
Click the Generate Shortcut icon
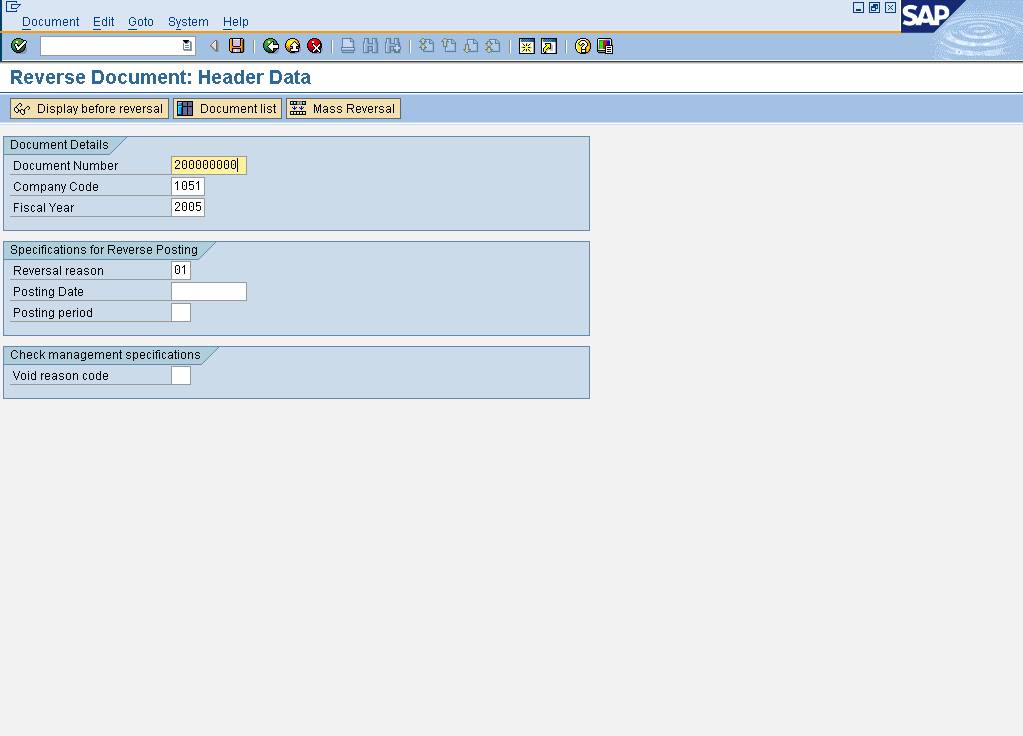(549, 46)
